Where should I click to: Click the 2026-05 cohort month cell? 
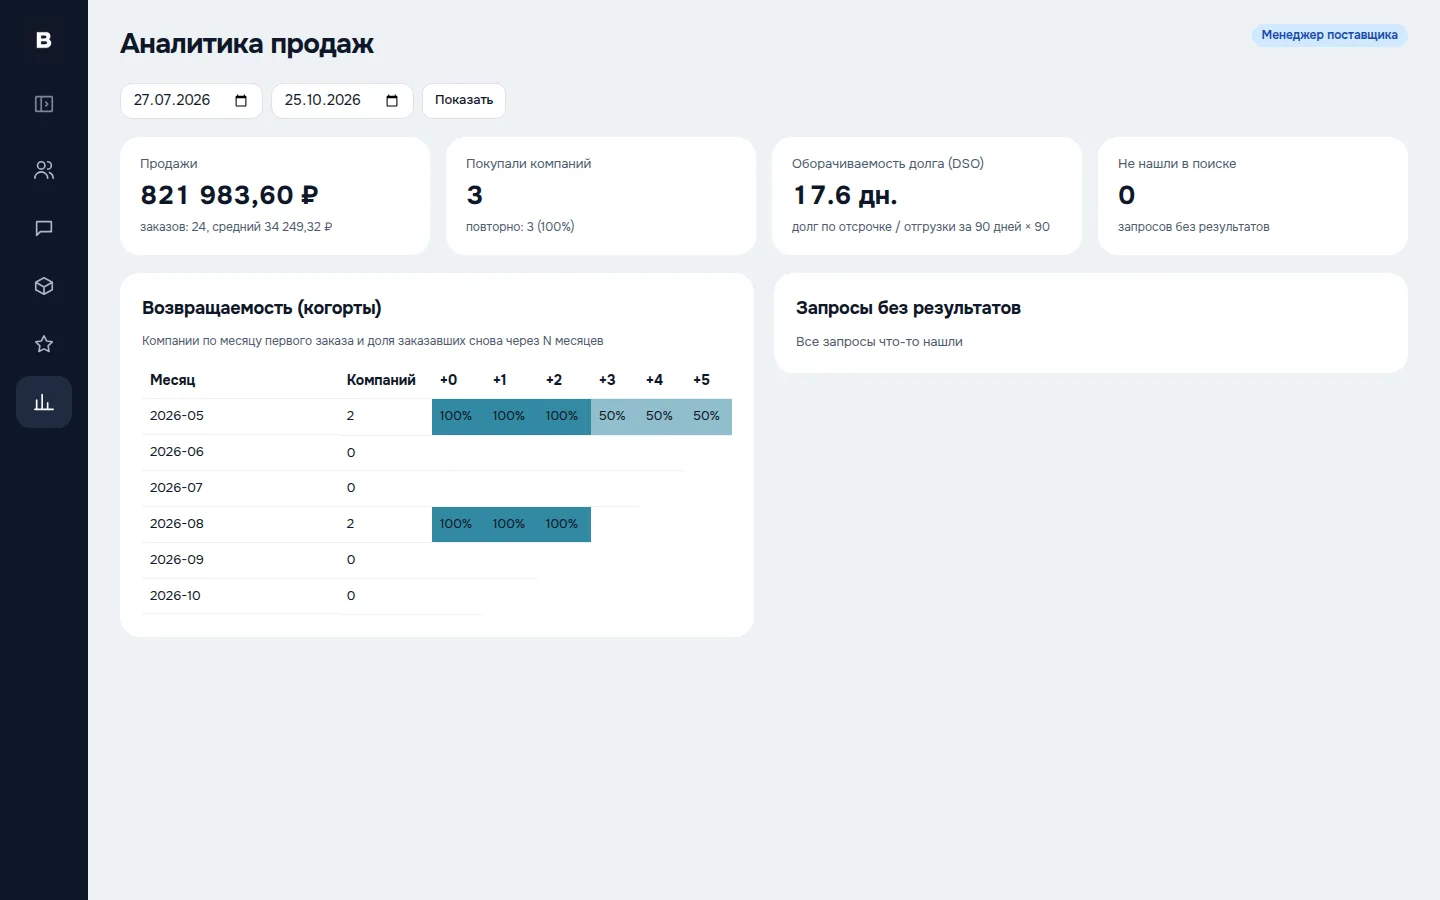[242, 416]
